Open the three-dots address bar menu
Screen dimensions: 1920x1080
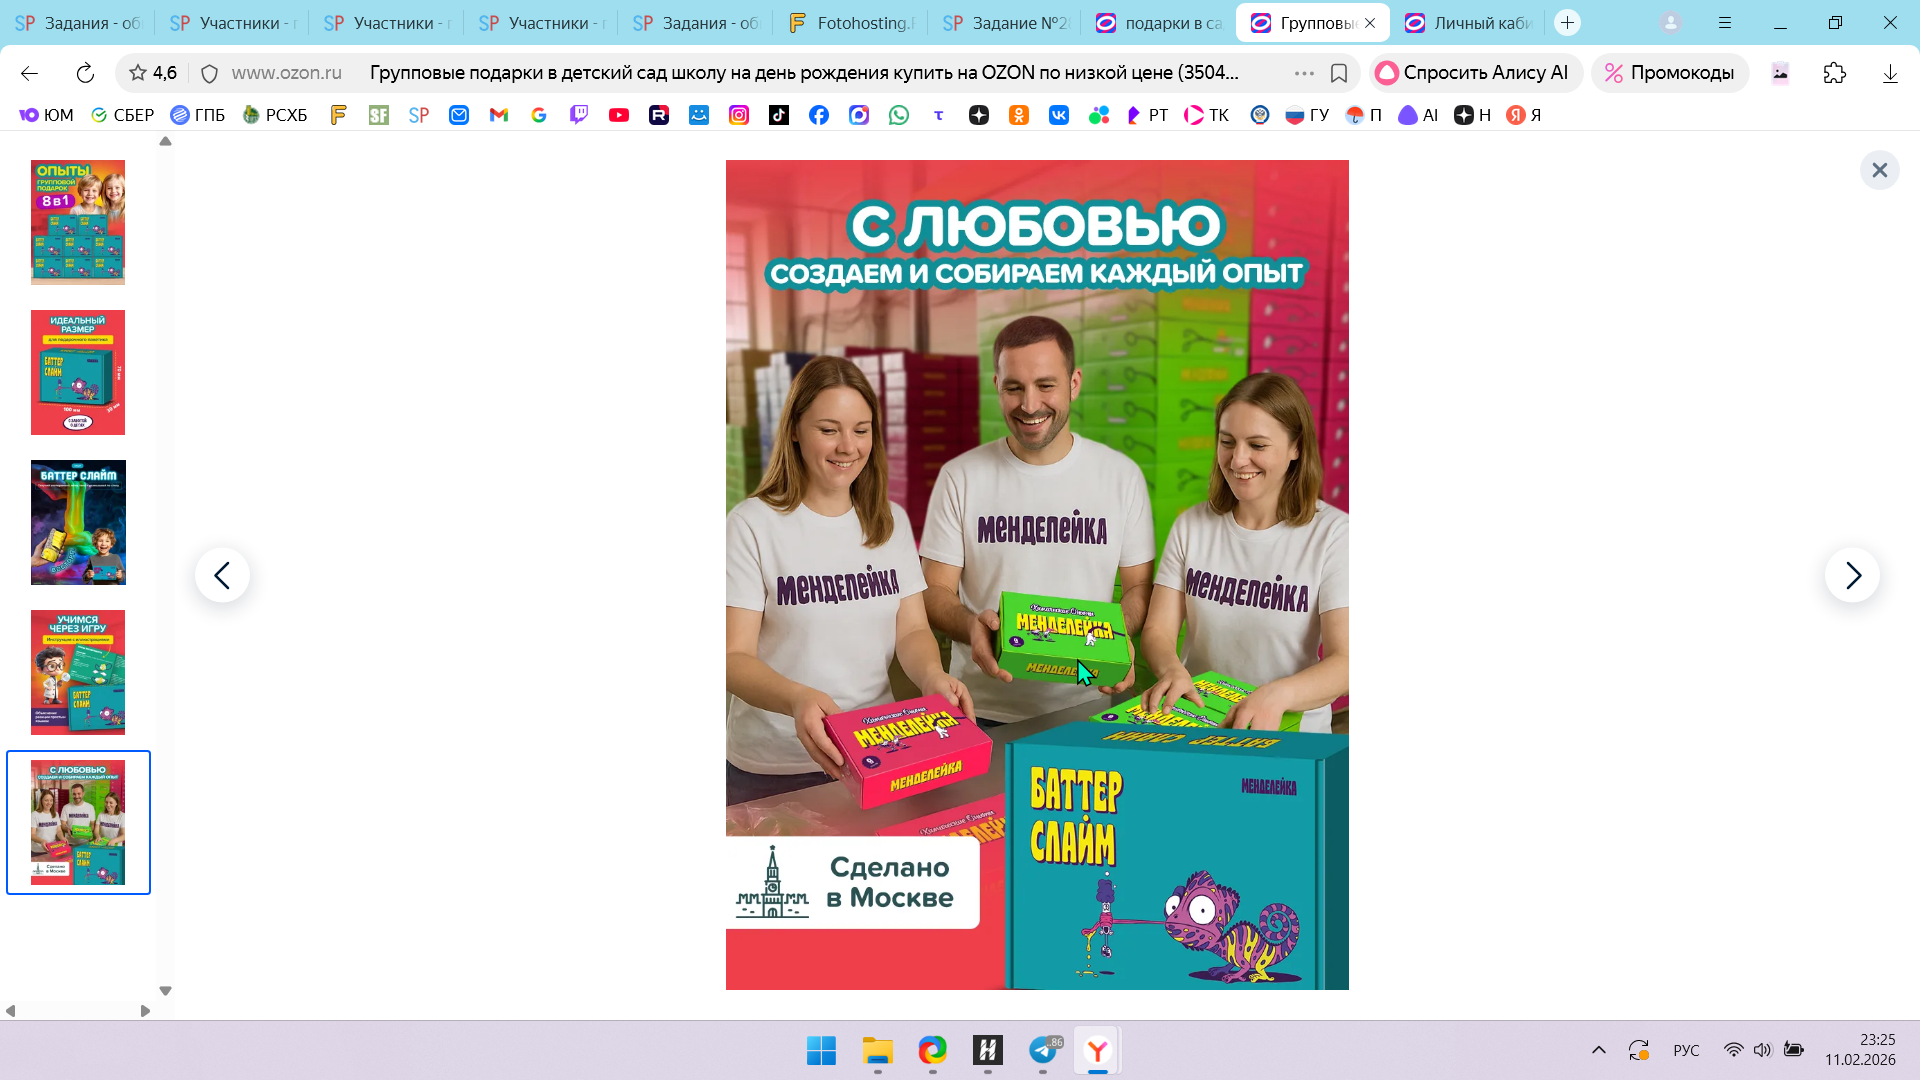(x=1304, y=73)
